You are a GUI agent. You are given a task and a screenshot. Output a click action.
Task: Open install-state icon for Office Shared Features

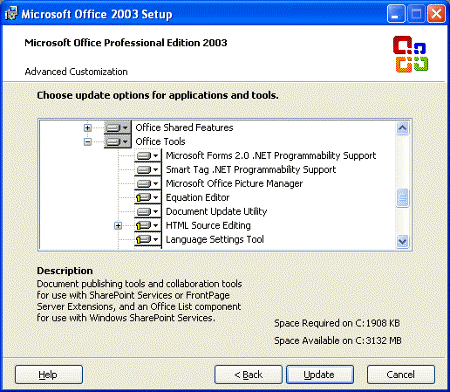point(117,128)
